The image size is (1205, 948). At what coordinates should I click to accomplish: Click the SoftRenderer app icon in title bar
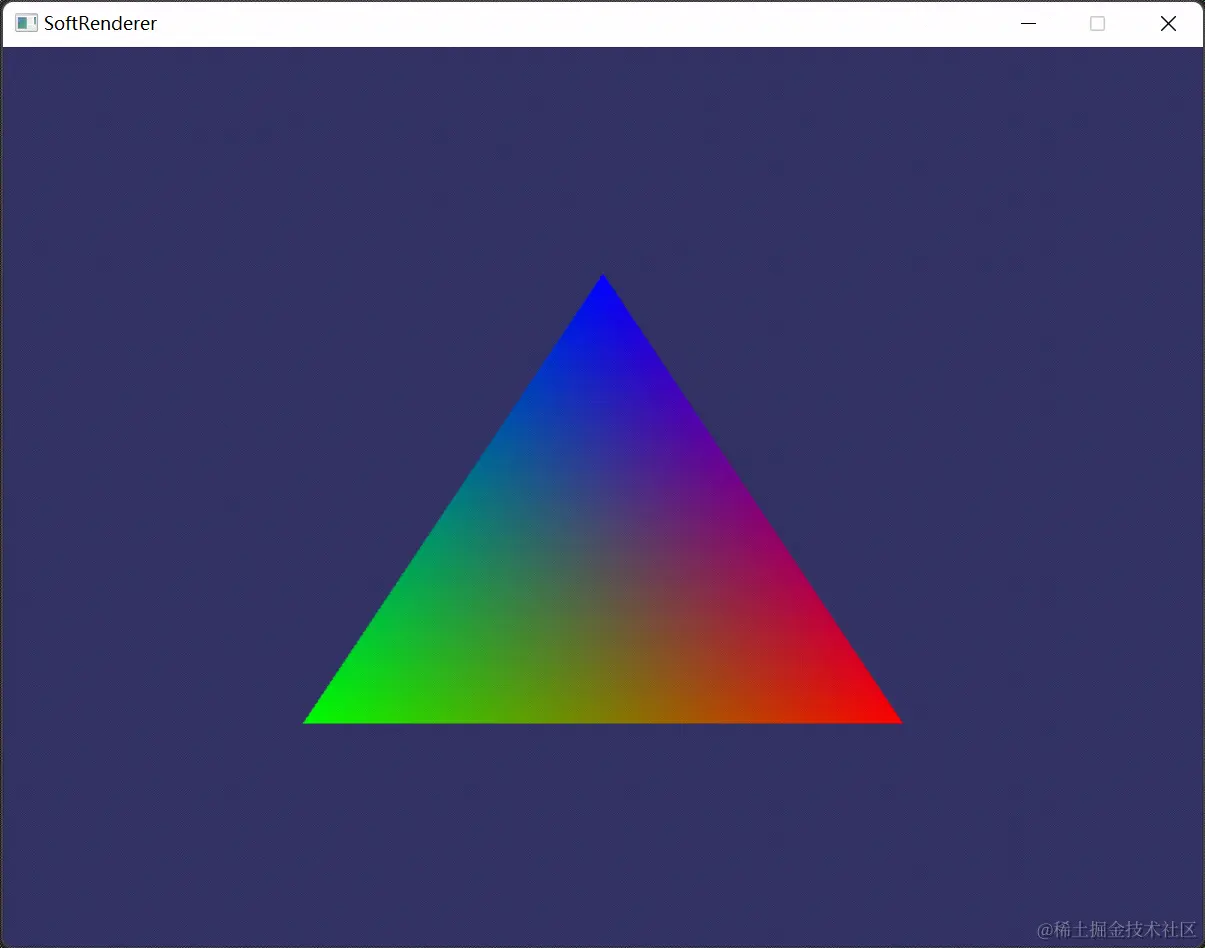tap(26, 23)
